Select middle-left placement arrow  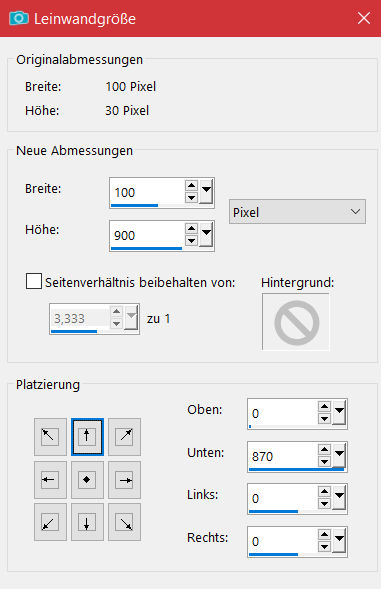pyautogui.click(x=50, y=480)
